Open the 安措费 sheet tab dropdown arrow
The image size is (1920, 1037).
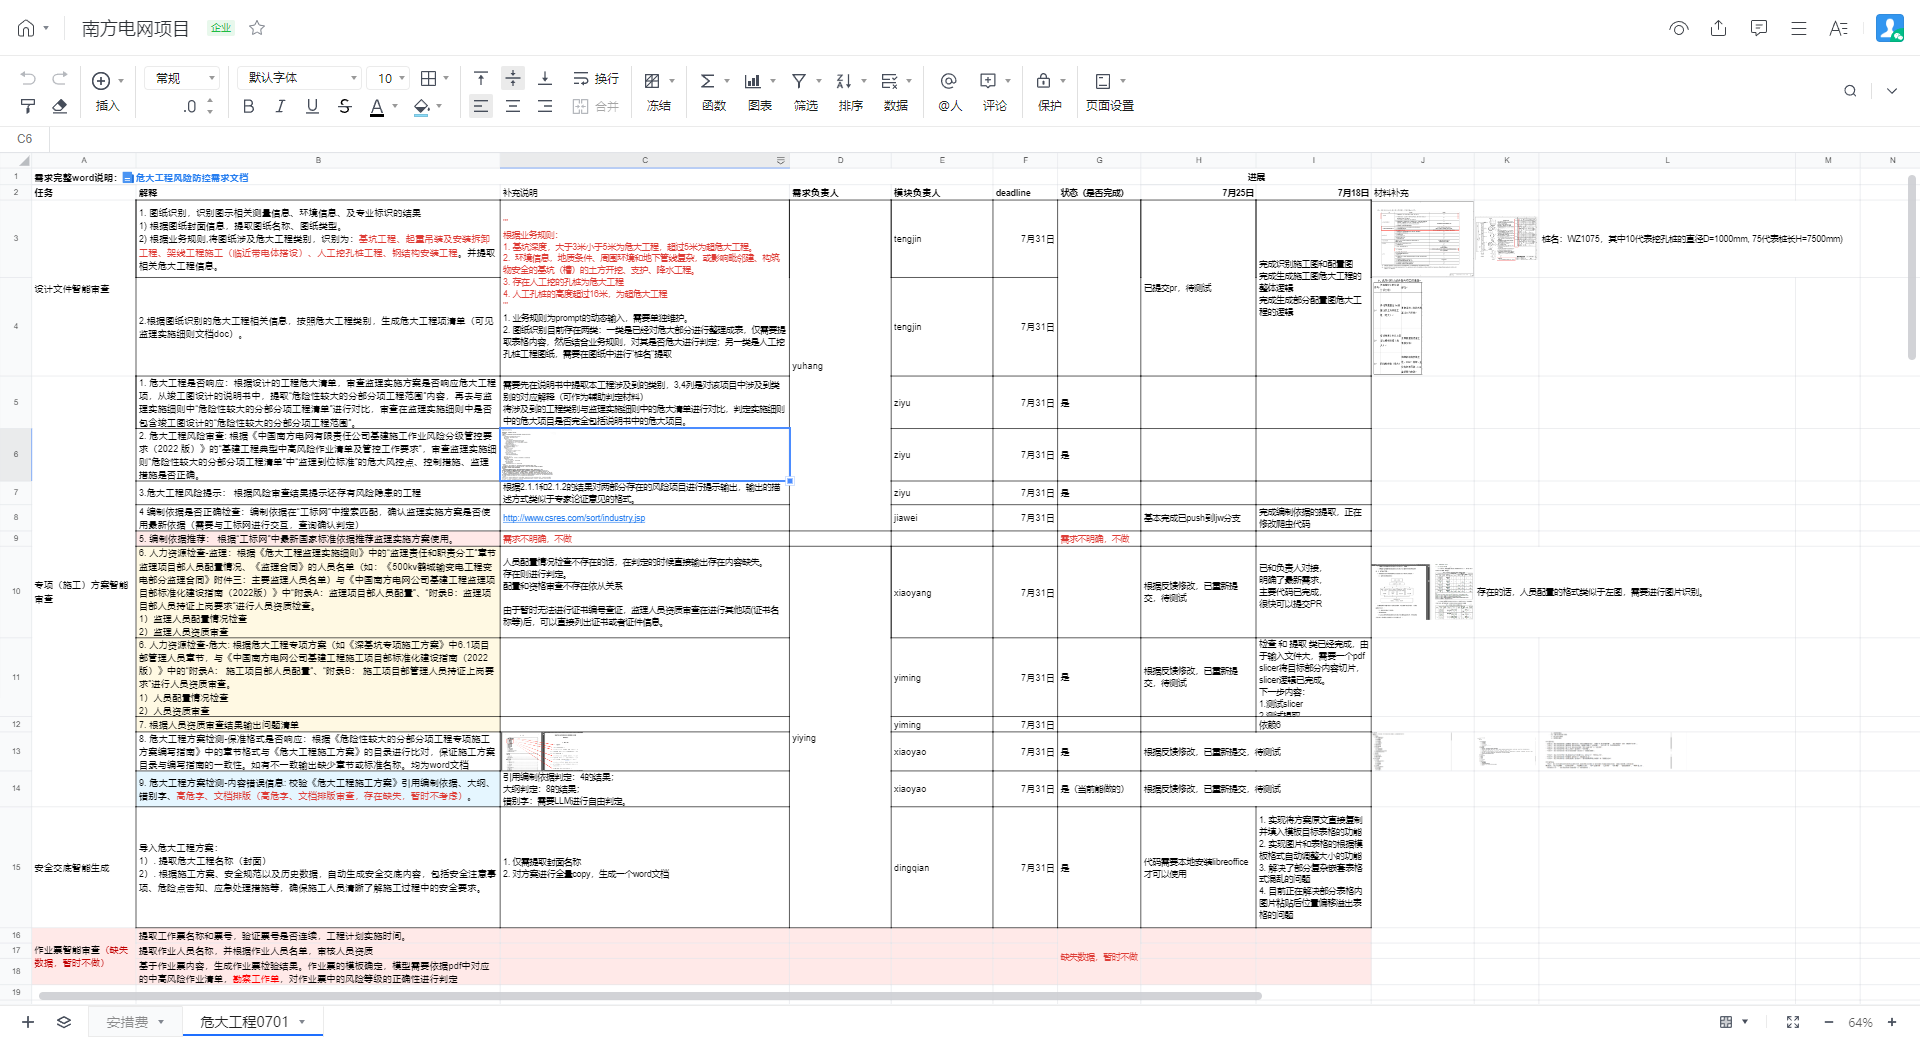click(x=161, y=1022)
